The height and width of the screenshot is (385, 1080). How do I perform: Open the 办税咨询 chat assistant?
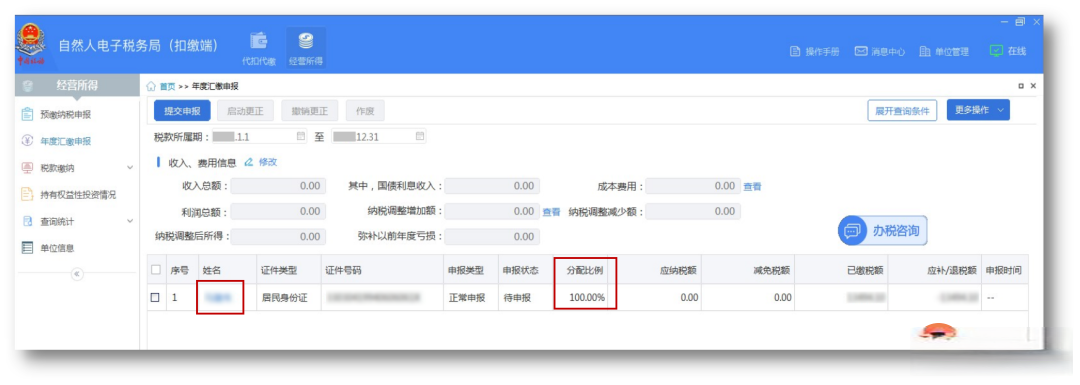click(x=882, y=231)
